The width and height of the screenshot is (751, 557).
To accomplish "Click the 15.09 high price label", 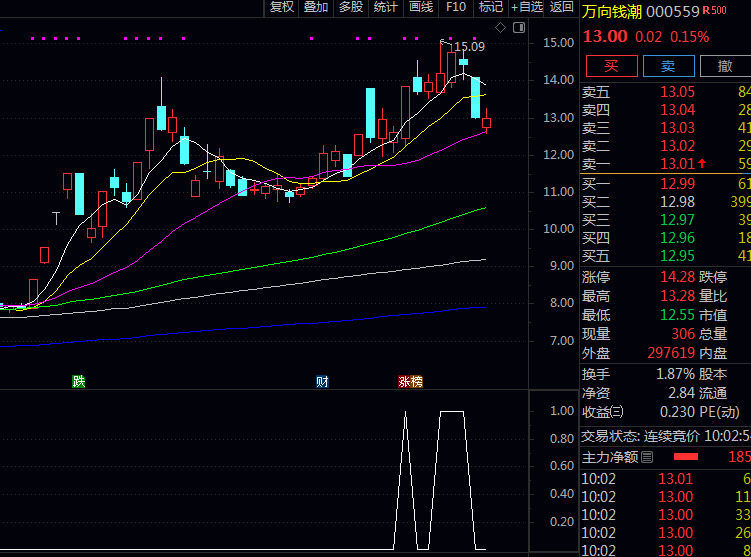I will click(469, 46).
